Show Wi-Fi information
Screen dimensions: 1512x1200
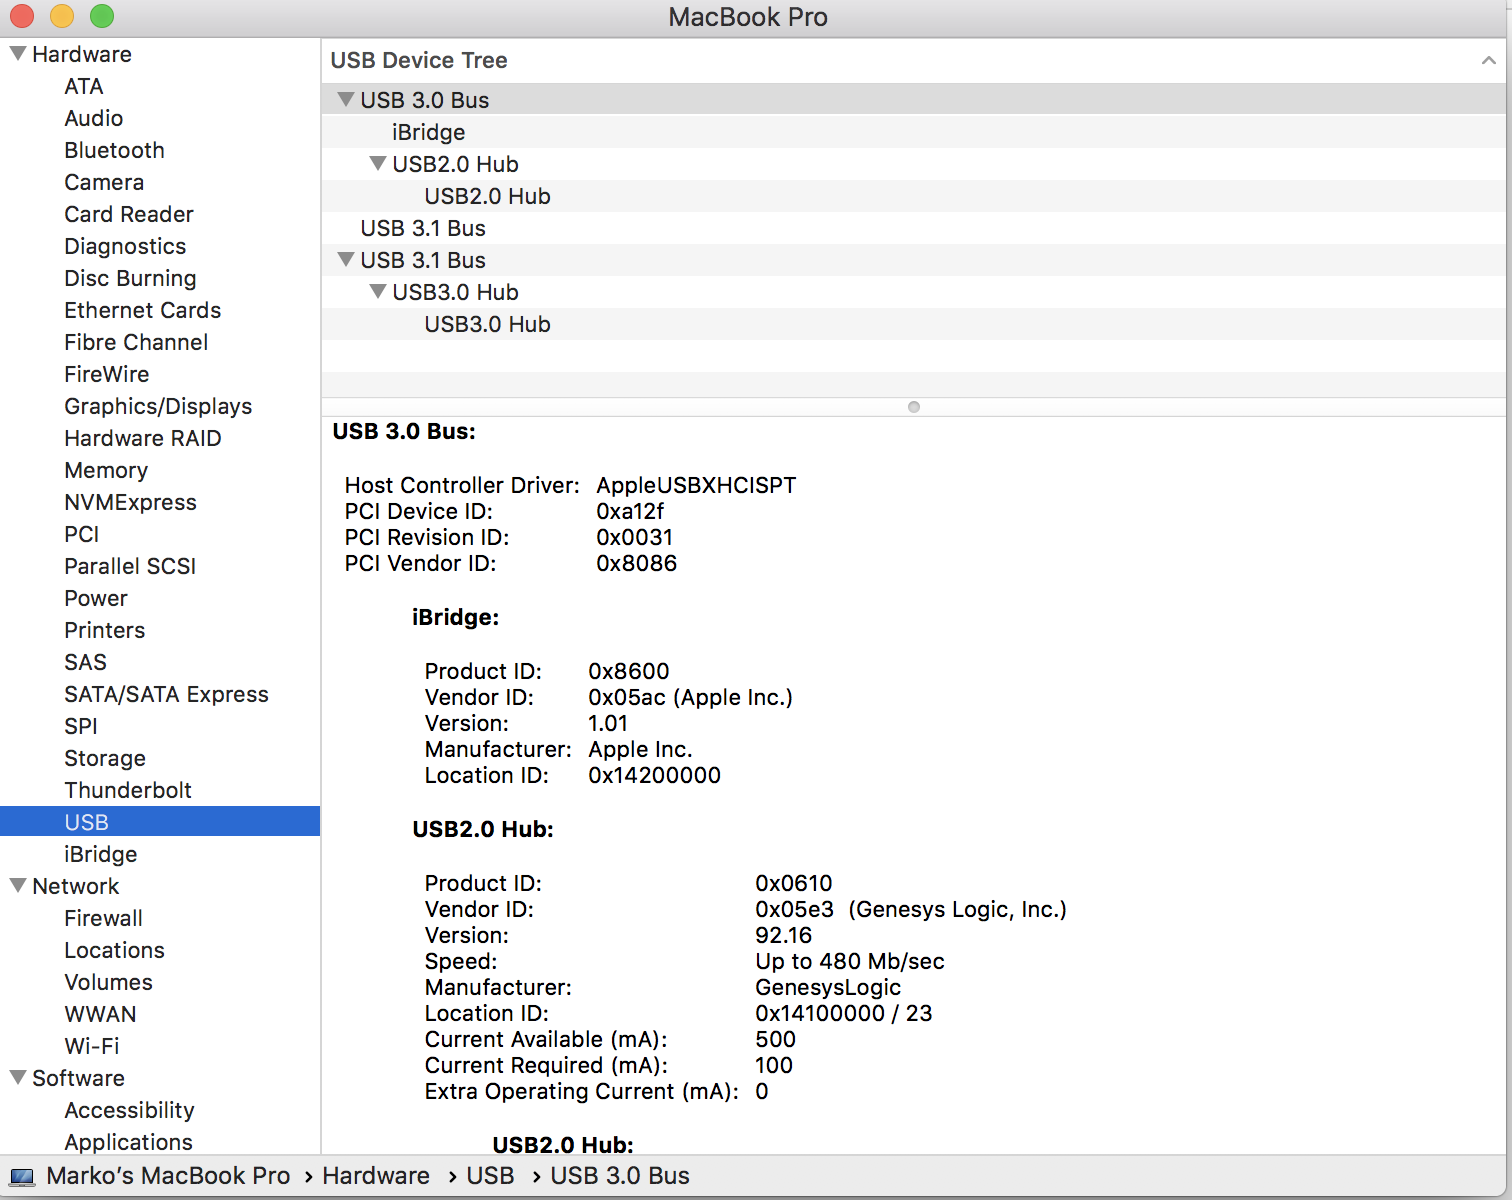[92, 1046]
